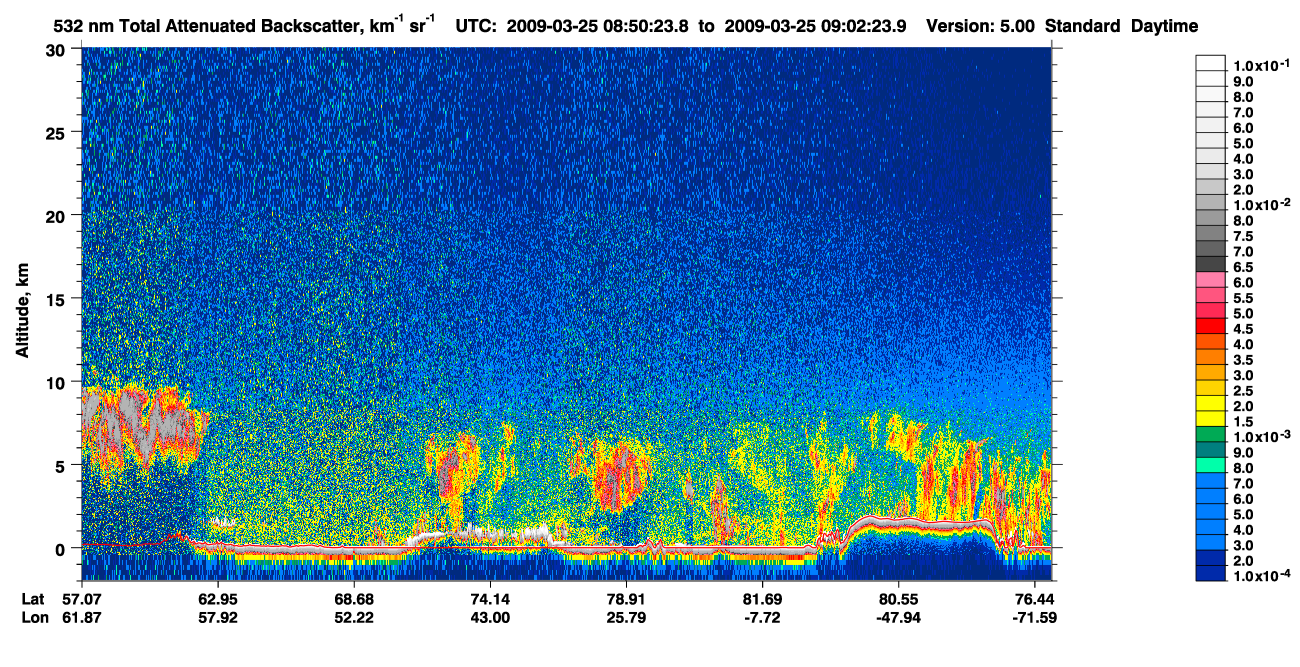Image resolution: width=1300 pixels, height=667 pixels.
Task: Click the 'Daytime' label in header
Action: tap(1165, 27)
